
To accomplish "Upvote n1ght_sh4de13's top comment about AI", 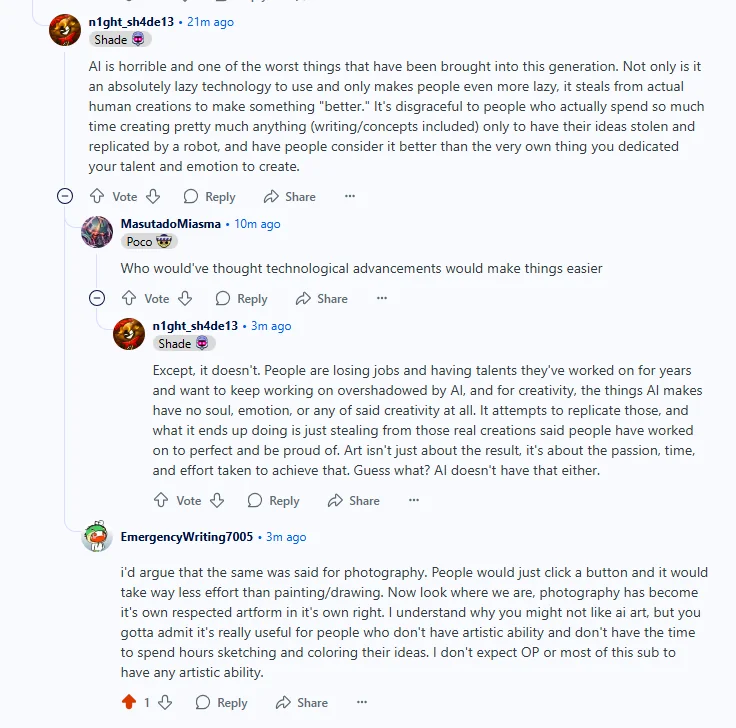I will [97, 196].
